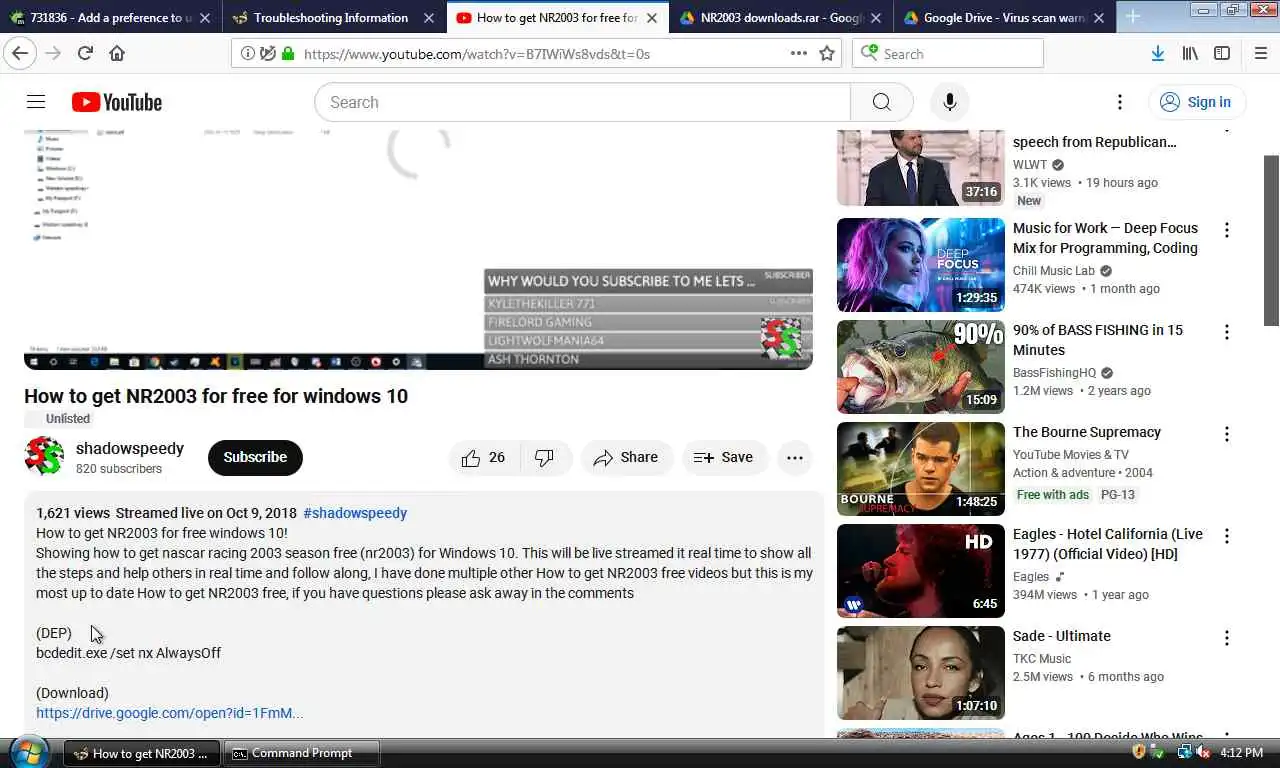Close the Troubleshooting Information tab
Screen dimensions: 1280x768
(x=428, y=18)
